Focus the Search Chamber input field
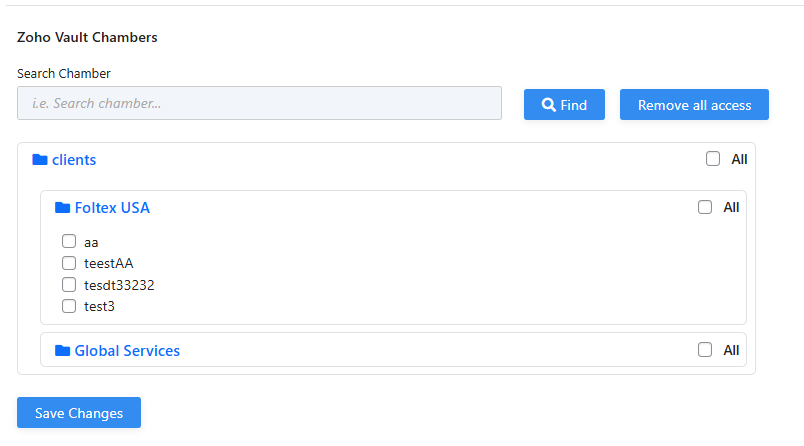Viewport: 804px width, 446px height. pos(259,103)
